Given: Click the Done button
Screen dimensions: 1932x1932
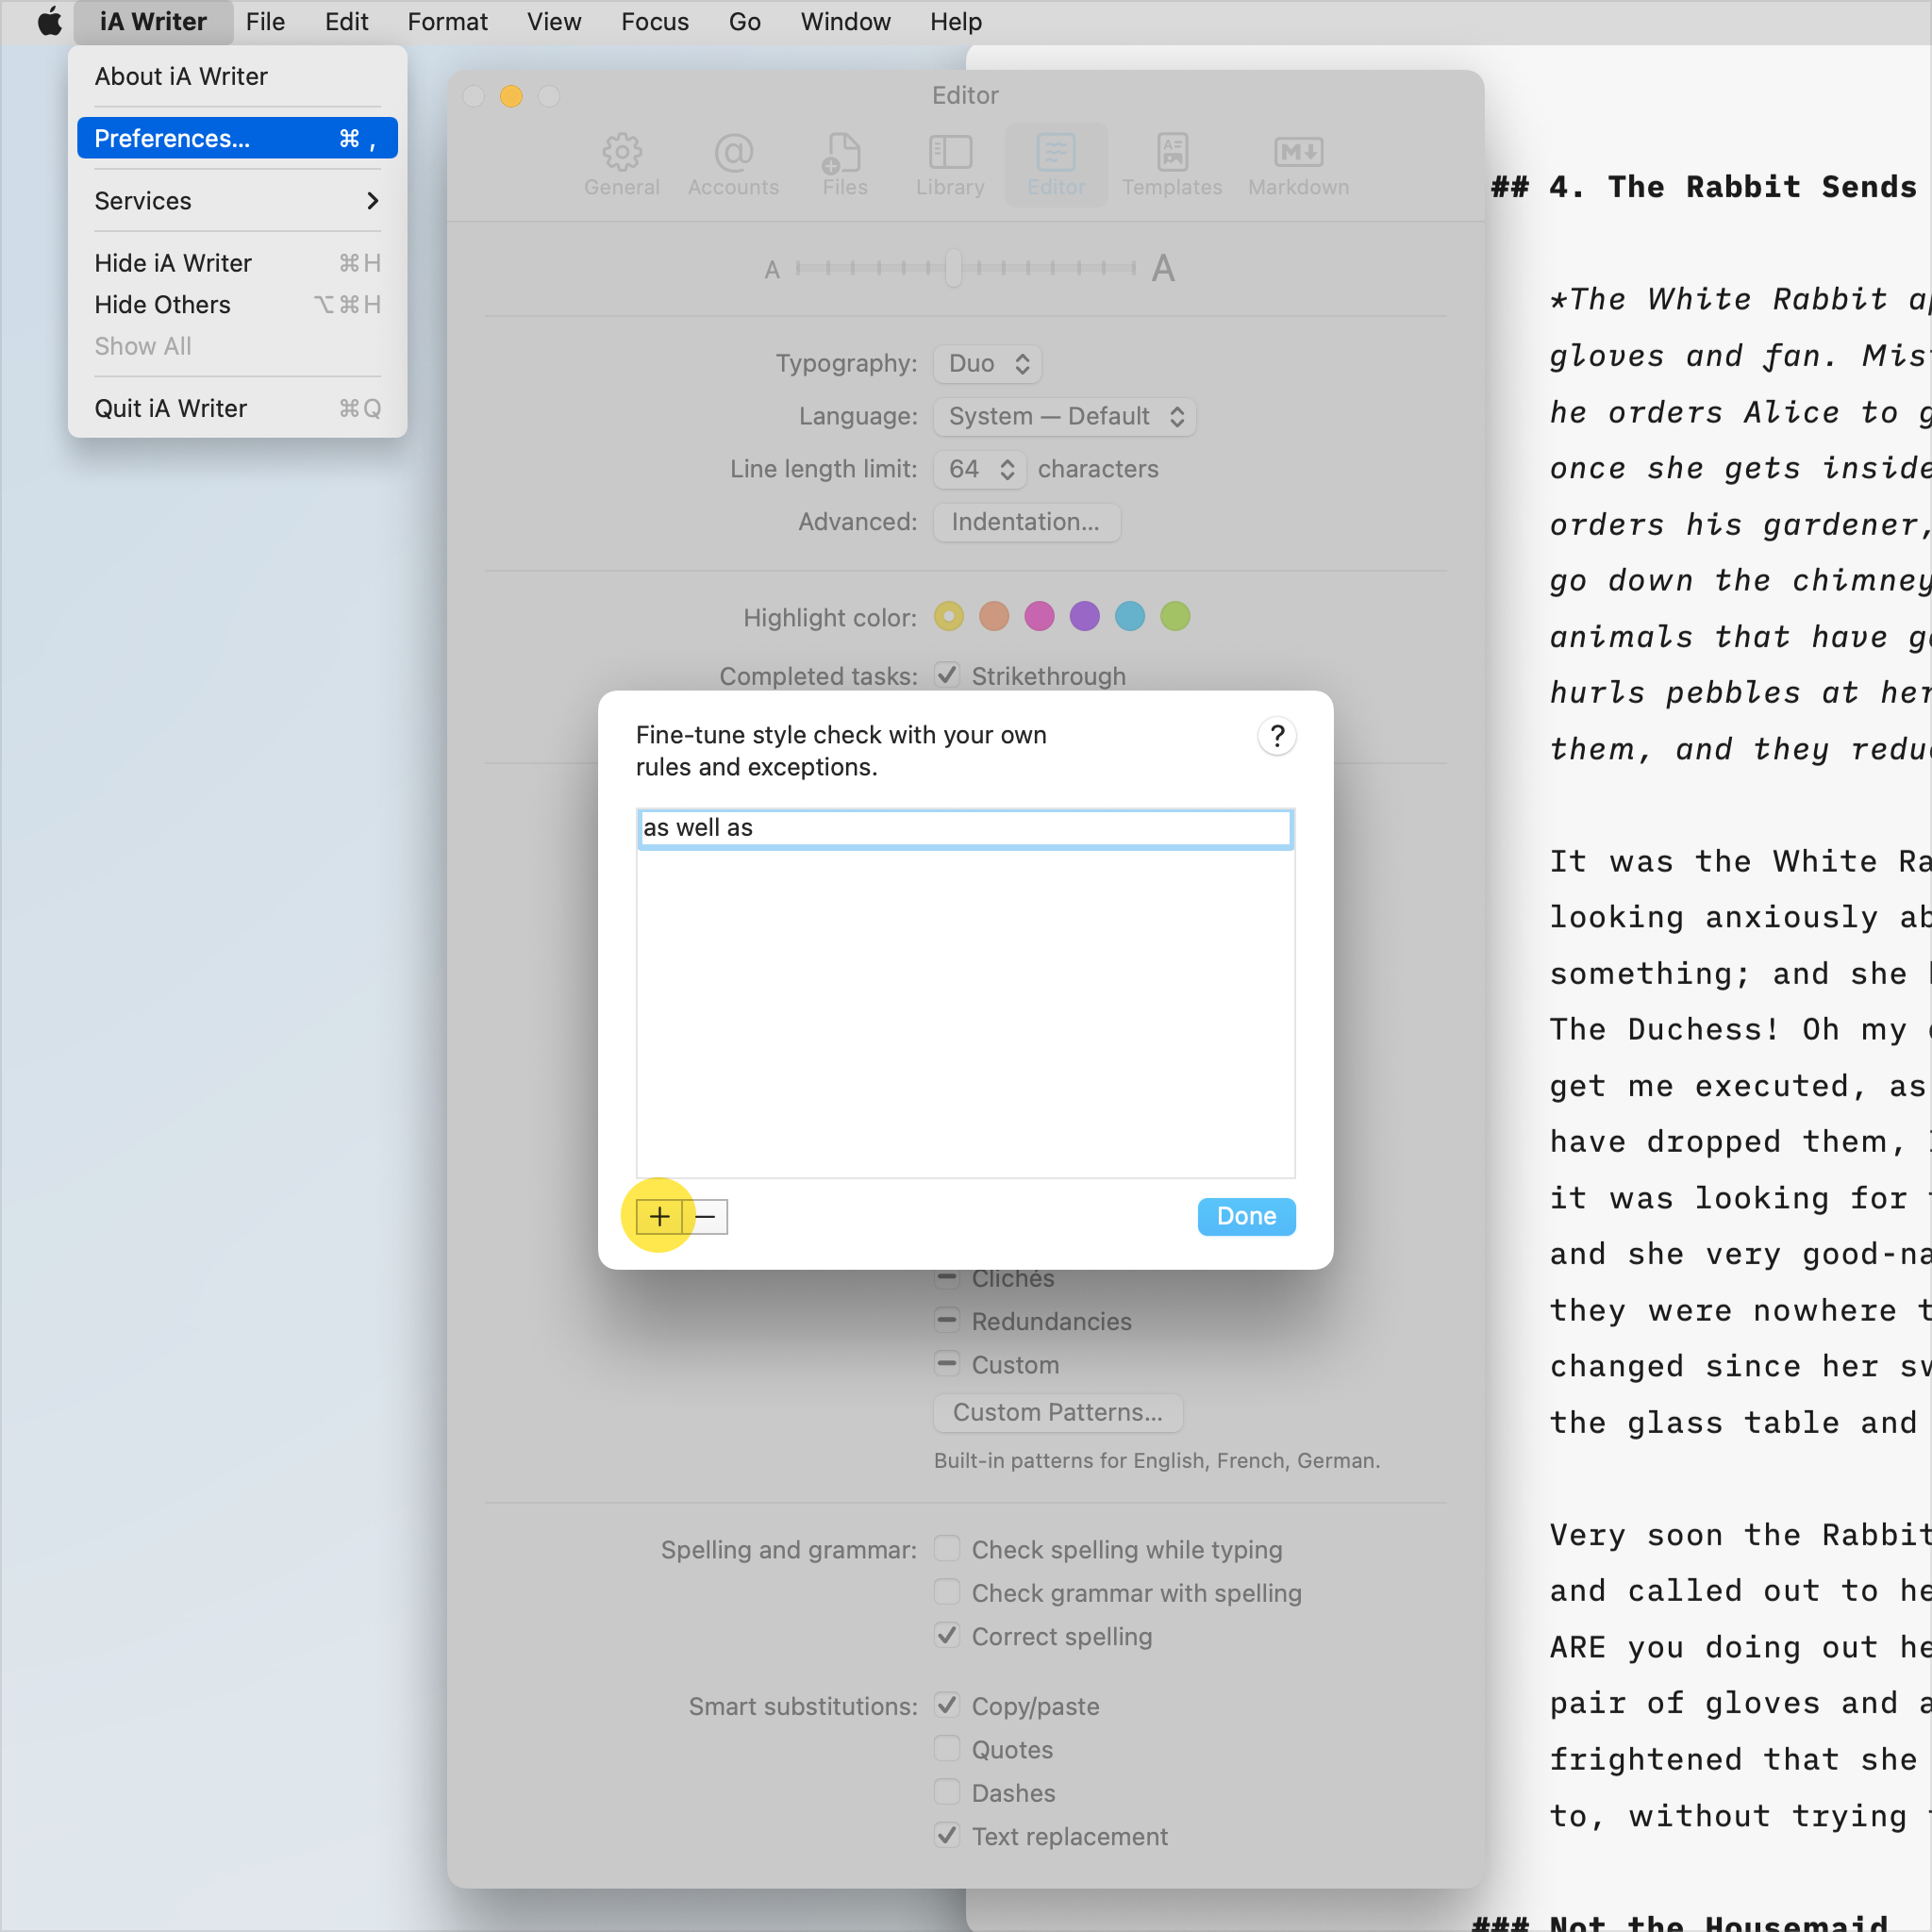Looking at the screenshot, I should (x=1246, y=1216).
